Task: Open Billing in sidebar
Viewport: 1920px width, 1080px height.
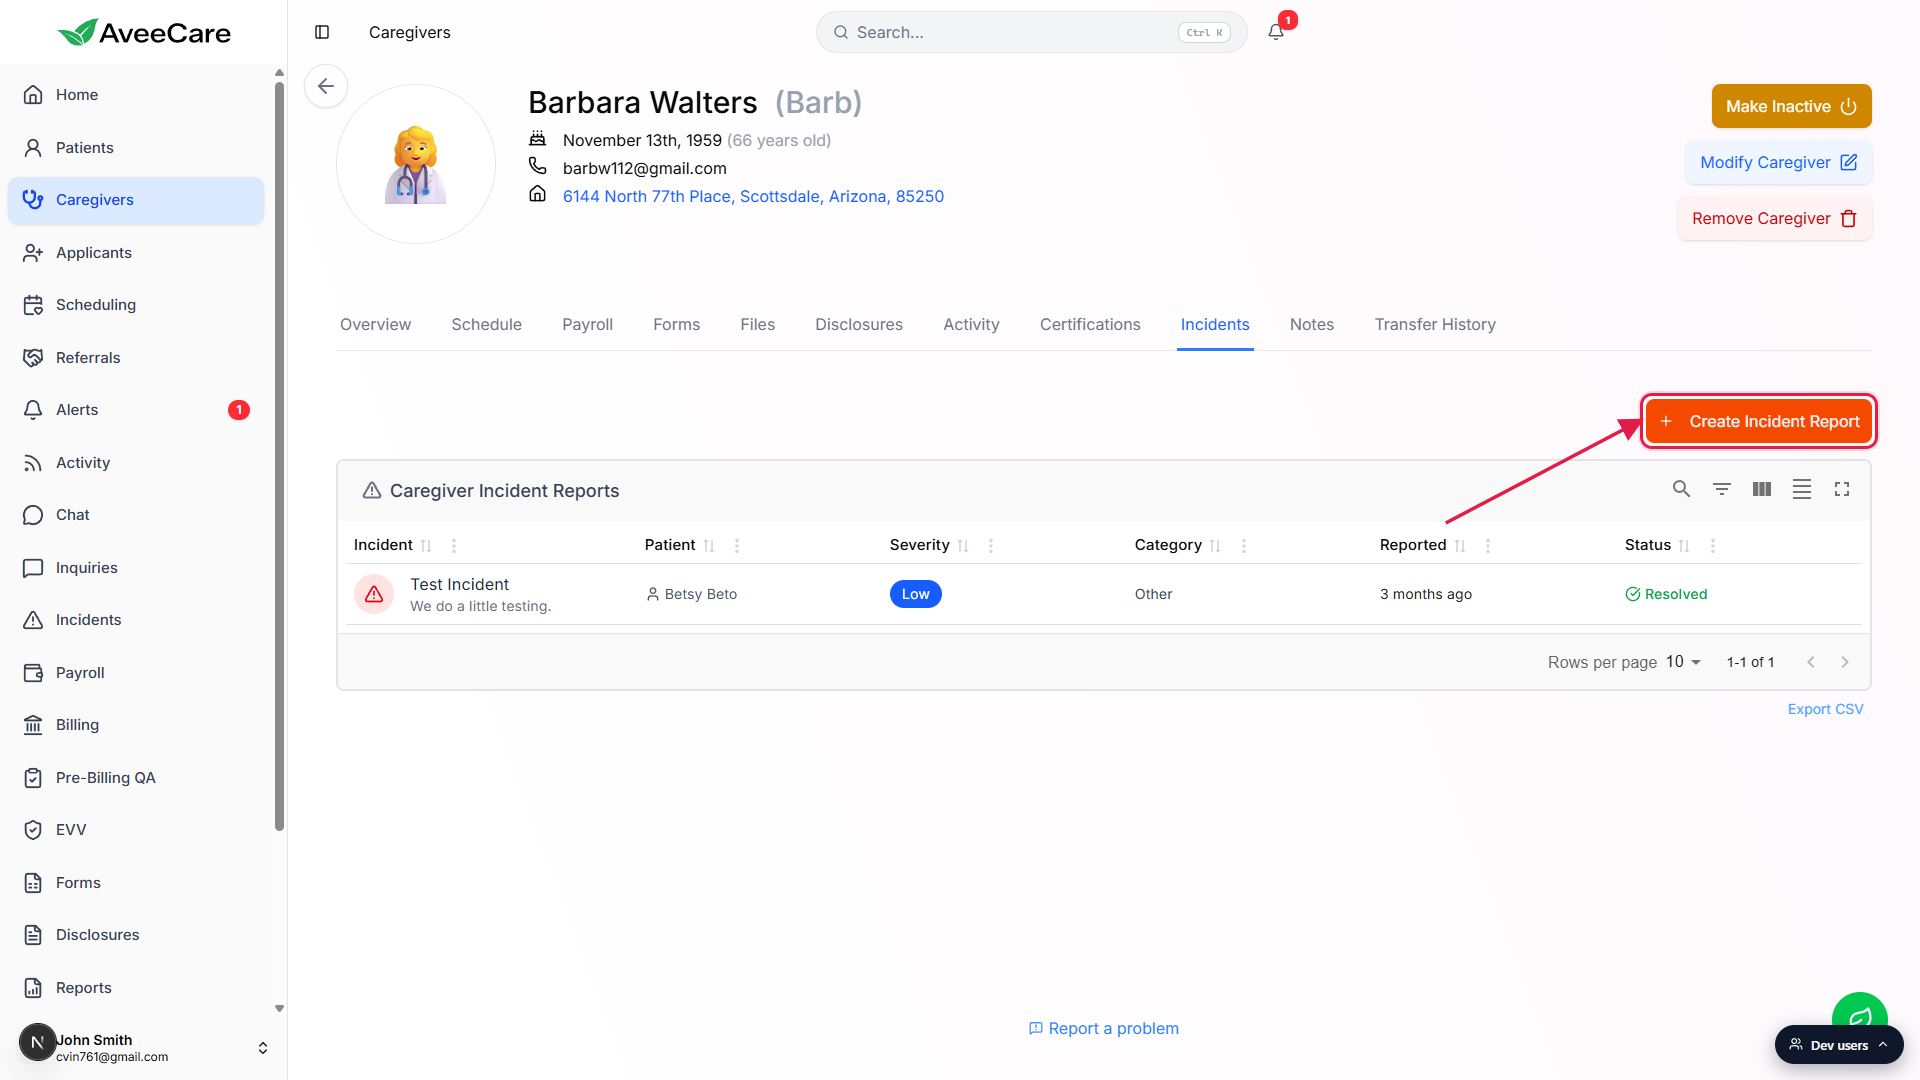Action: click(x=136, y=725)
